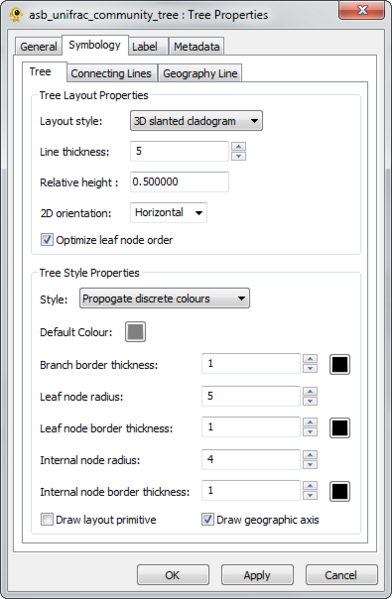Open the Branch border colour swatch
The image size is (392, 599).
point(340,364)
